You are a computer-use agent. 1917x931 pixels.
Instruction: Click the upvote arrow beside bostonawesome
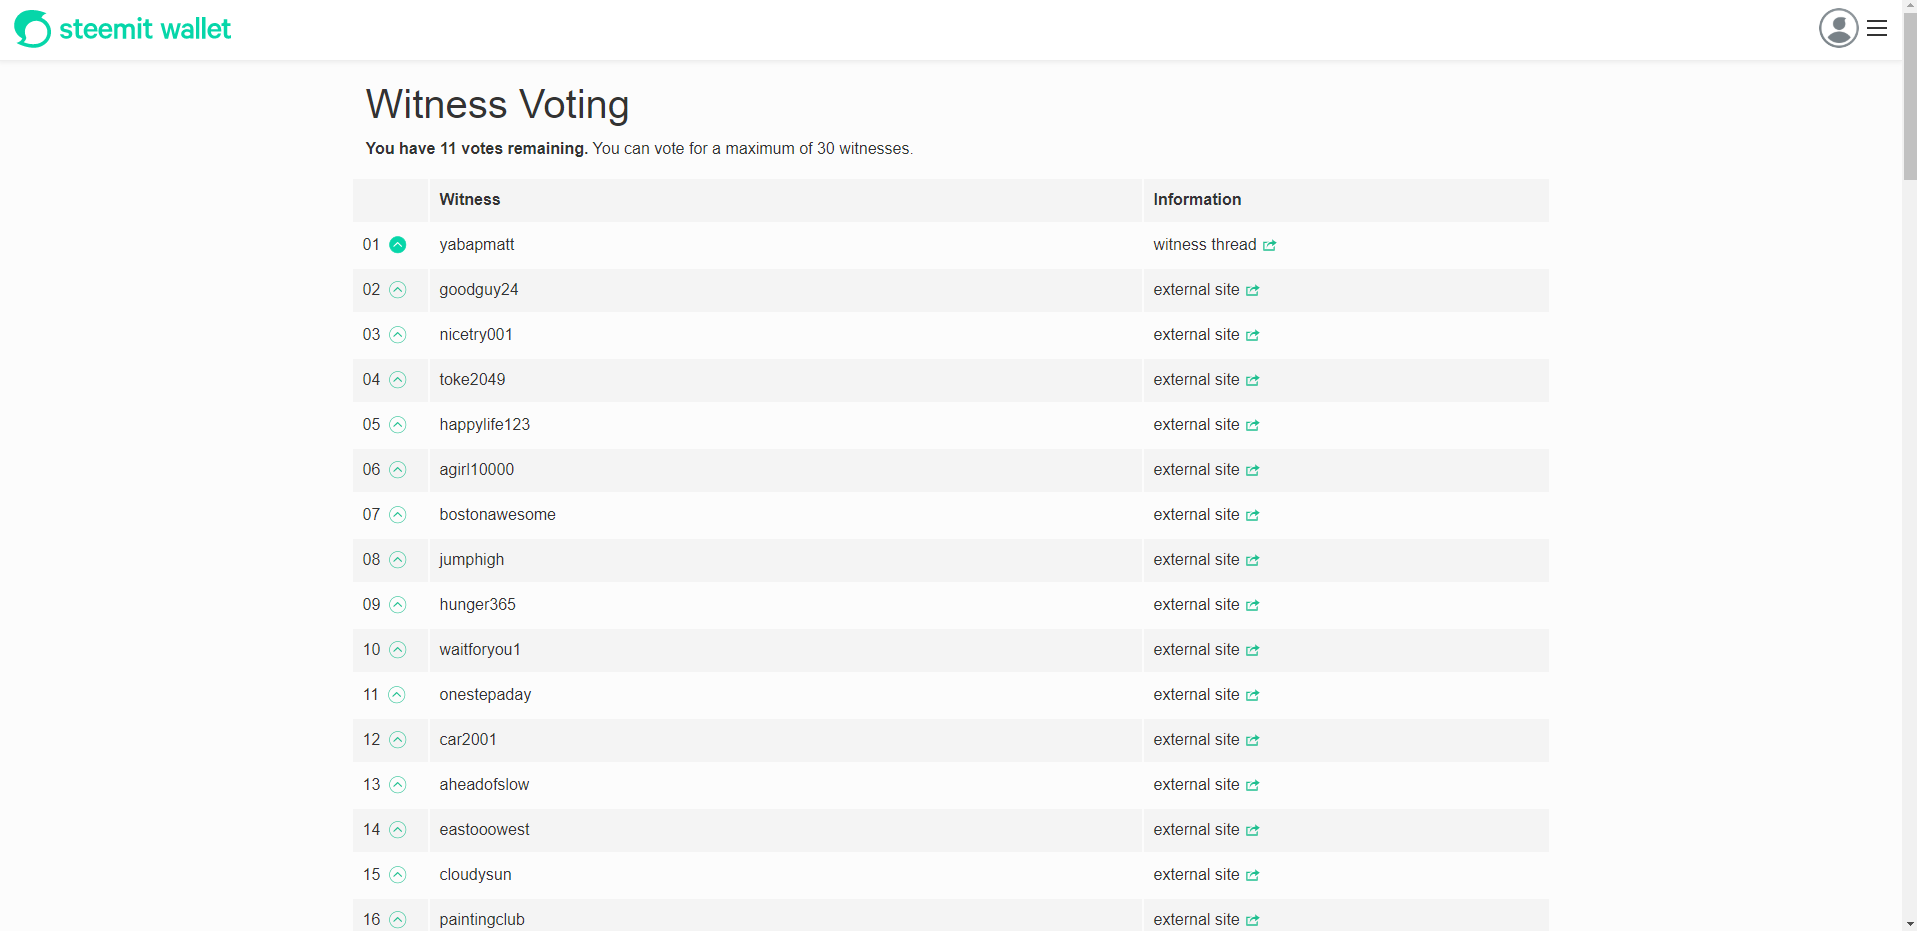pyautogui.click(x=398, y=515)
